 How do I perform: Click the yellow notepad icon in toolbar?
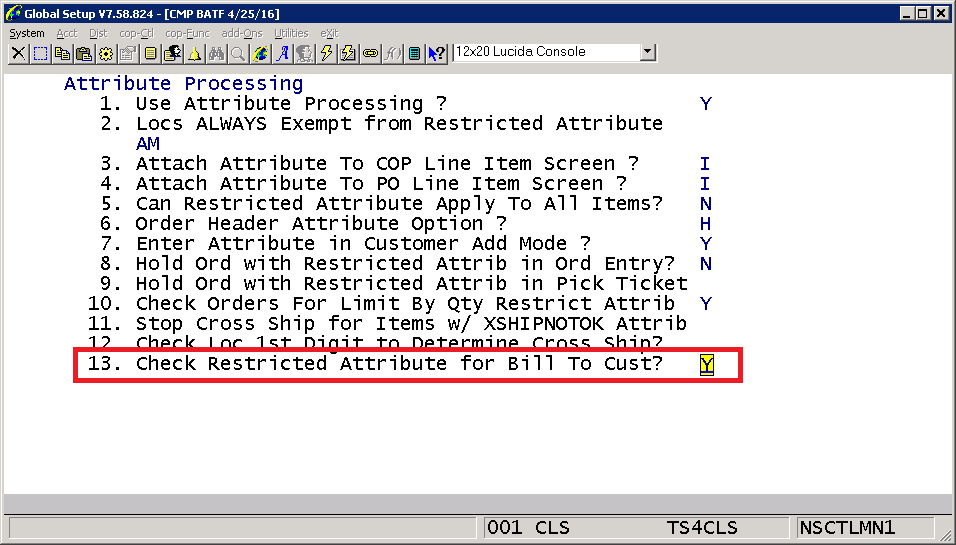[150, 53]
